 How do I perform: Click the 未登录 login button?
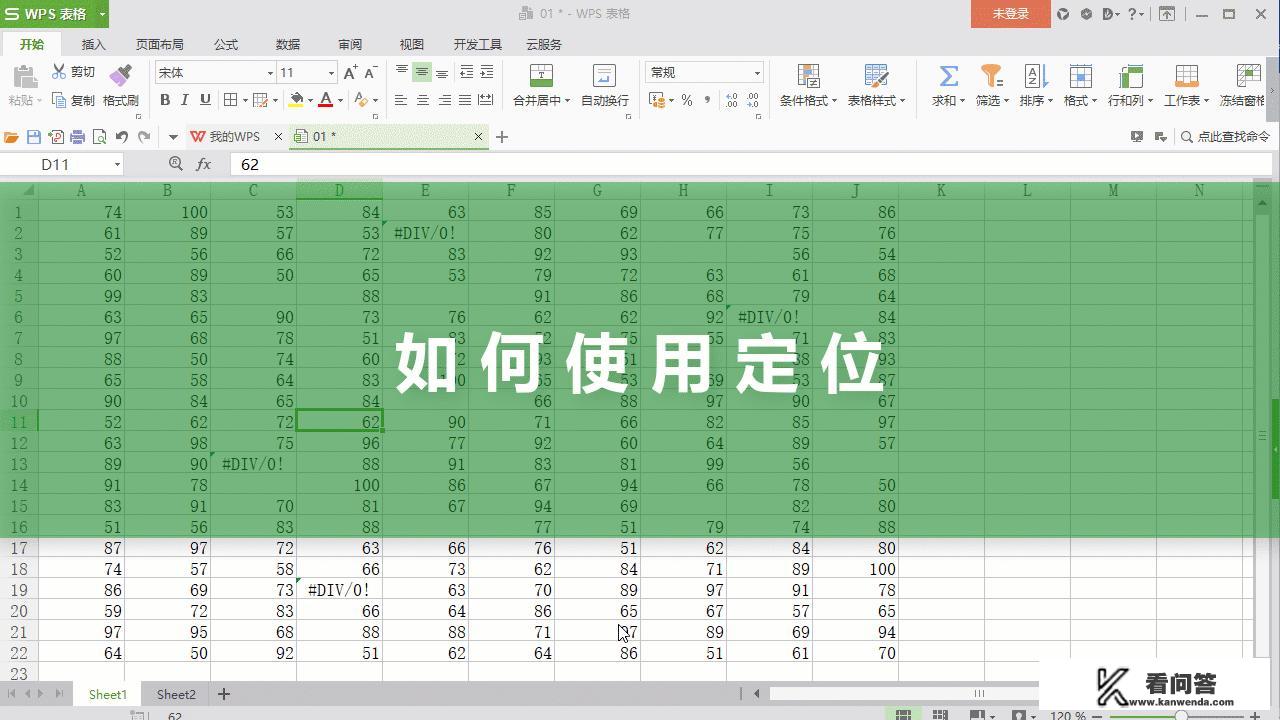(x=1010, y=14)
